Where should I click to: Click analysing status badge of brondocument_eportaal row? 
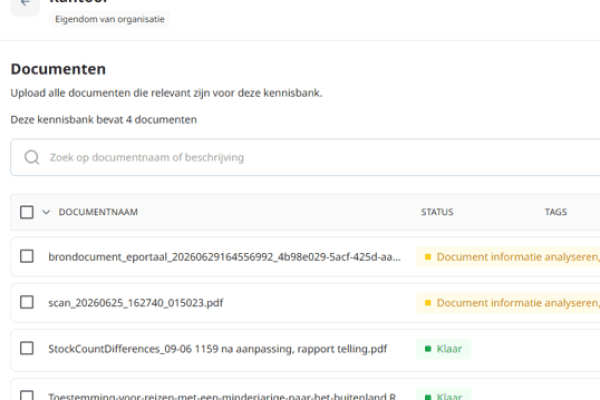point(508,257)
